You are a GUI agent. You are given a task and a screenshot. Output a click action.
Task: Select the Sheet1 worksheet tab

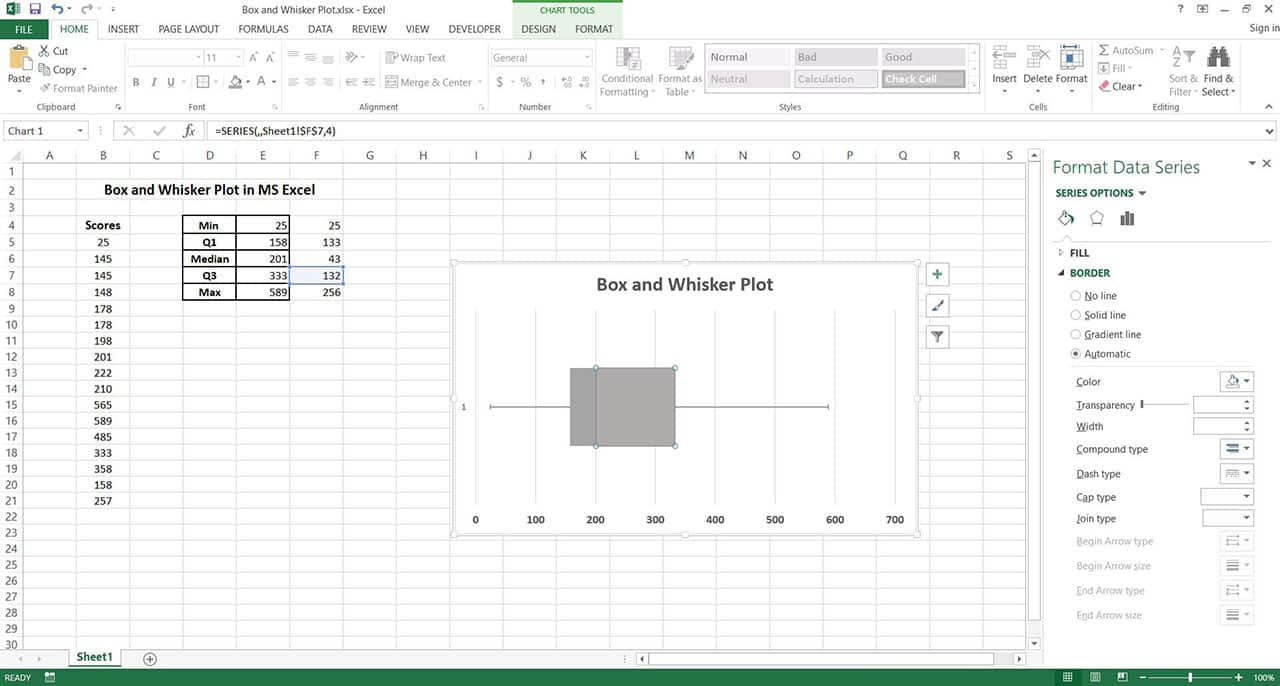(94, 657)
